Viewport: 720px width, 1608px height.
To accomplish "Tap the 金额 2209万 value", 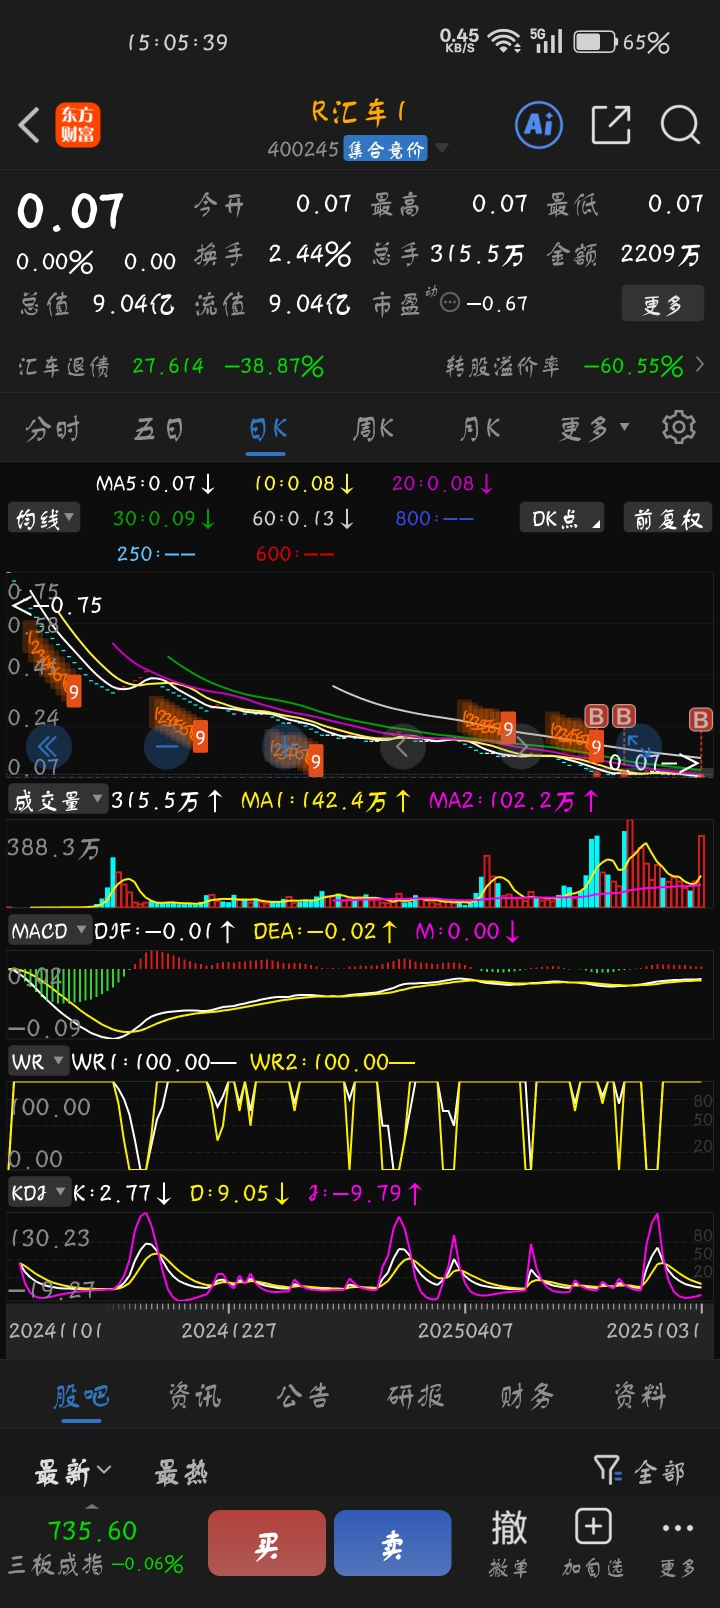I will click(660, 254).
